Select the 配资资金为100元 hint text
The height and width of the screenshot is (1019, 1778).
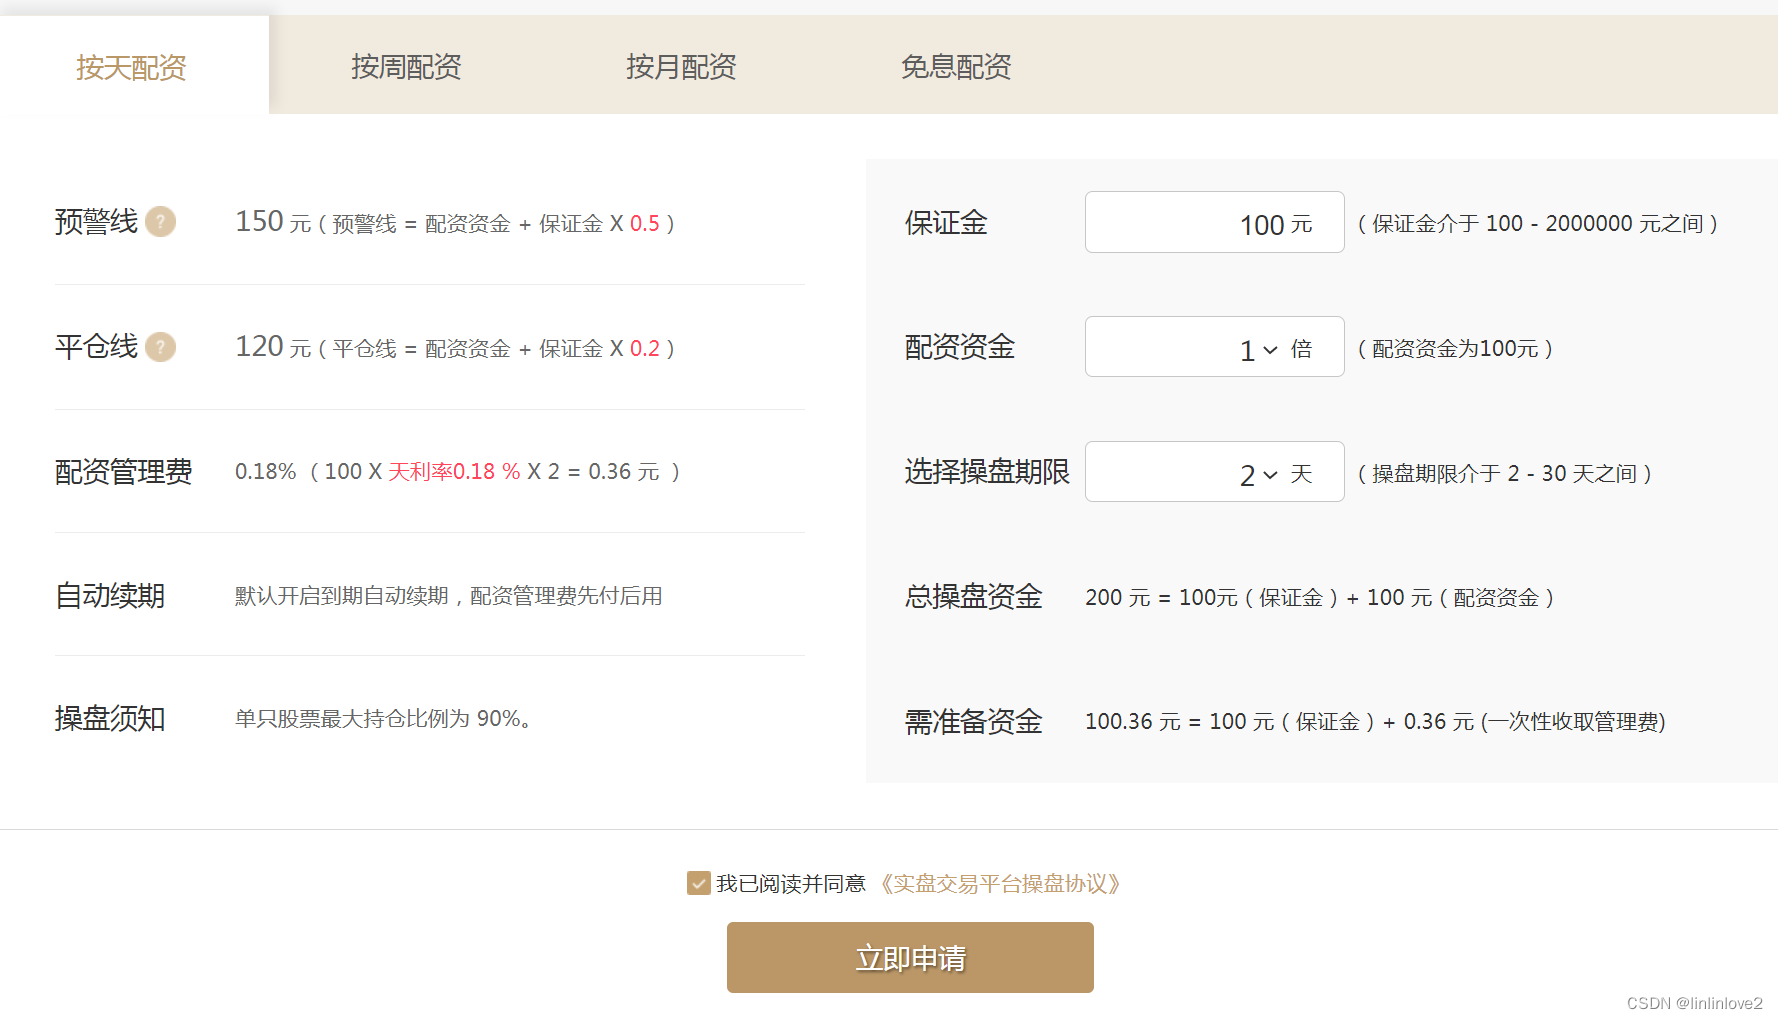(x=1455, y=348)
